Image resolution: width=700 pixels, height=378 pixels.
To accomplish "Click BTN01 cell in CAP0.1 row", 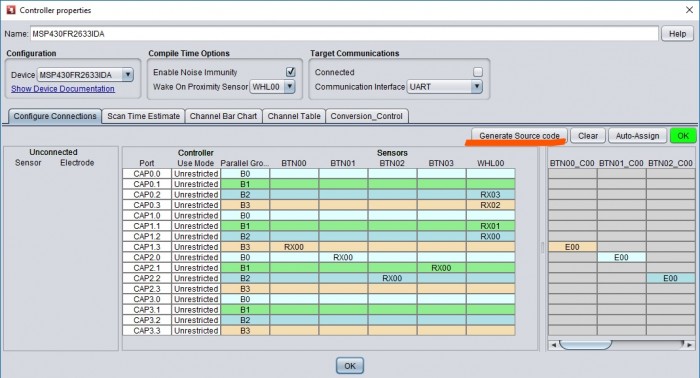I will [343, 184].
